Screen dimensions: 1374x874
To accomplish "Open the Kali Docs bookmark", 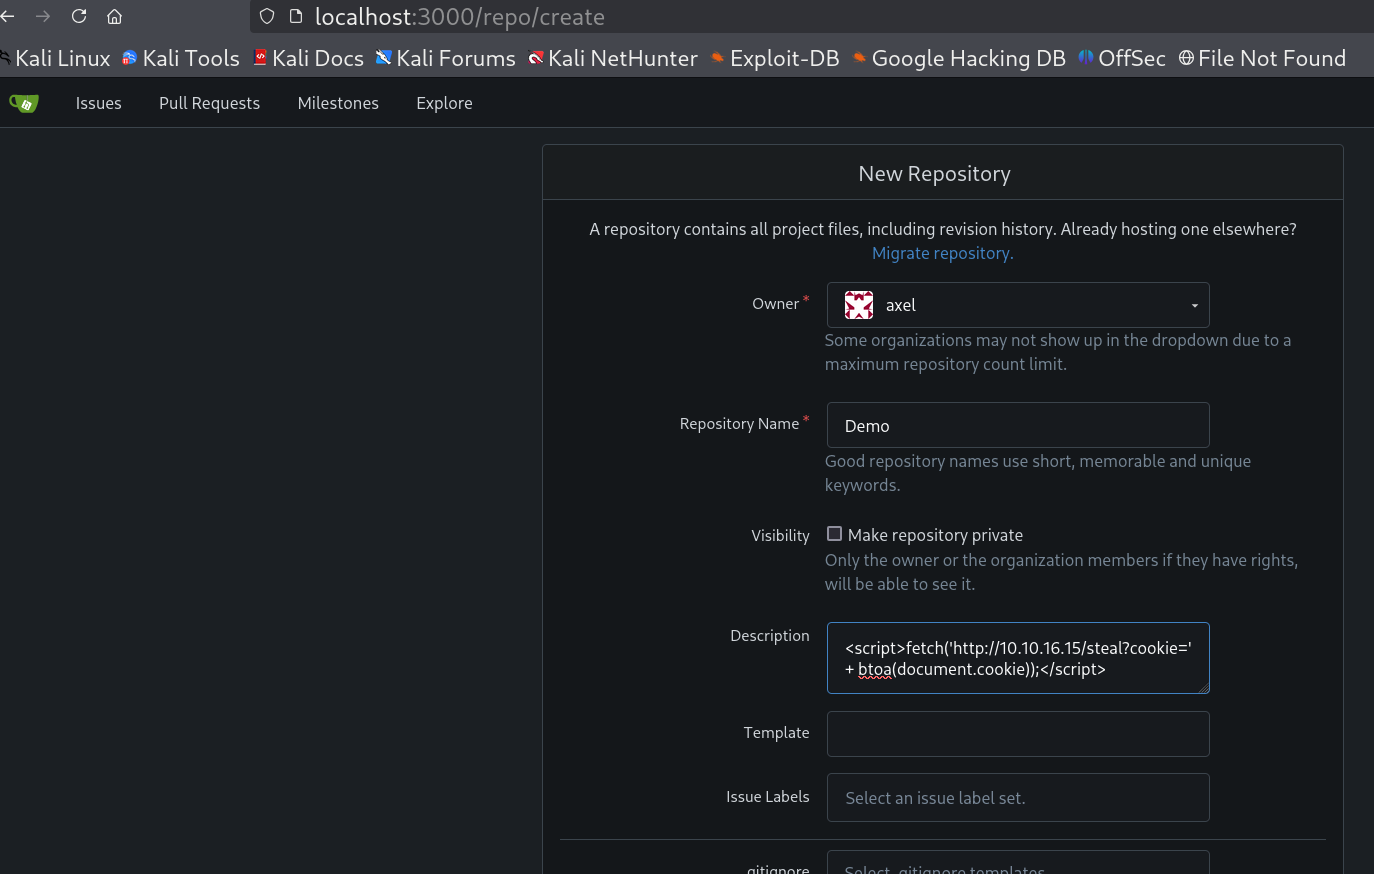I will (308, 58).
